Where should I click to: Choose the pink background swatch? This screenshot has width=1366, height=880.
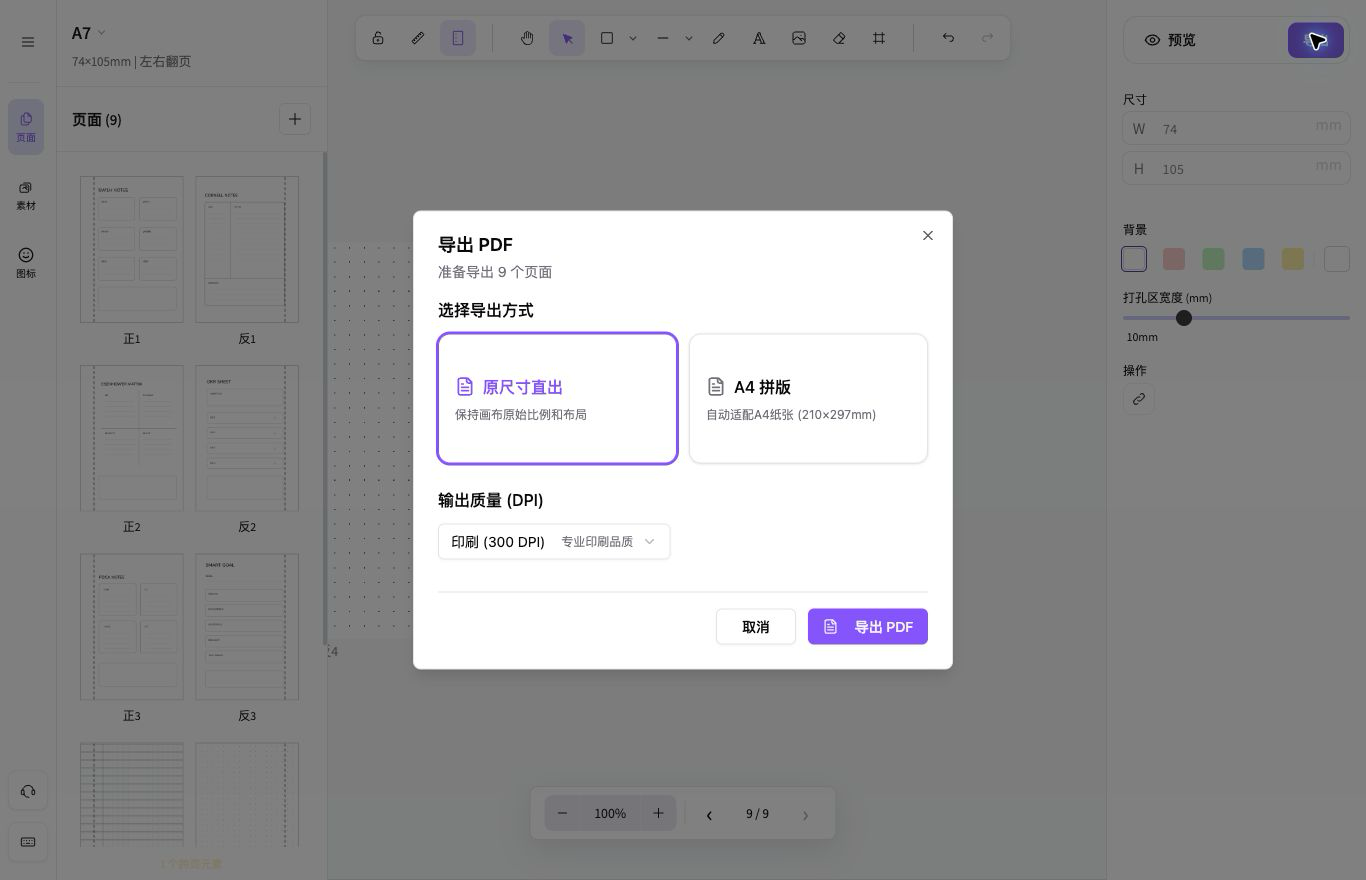click(1174, 259)
